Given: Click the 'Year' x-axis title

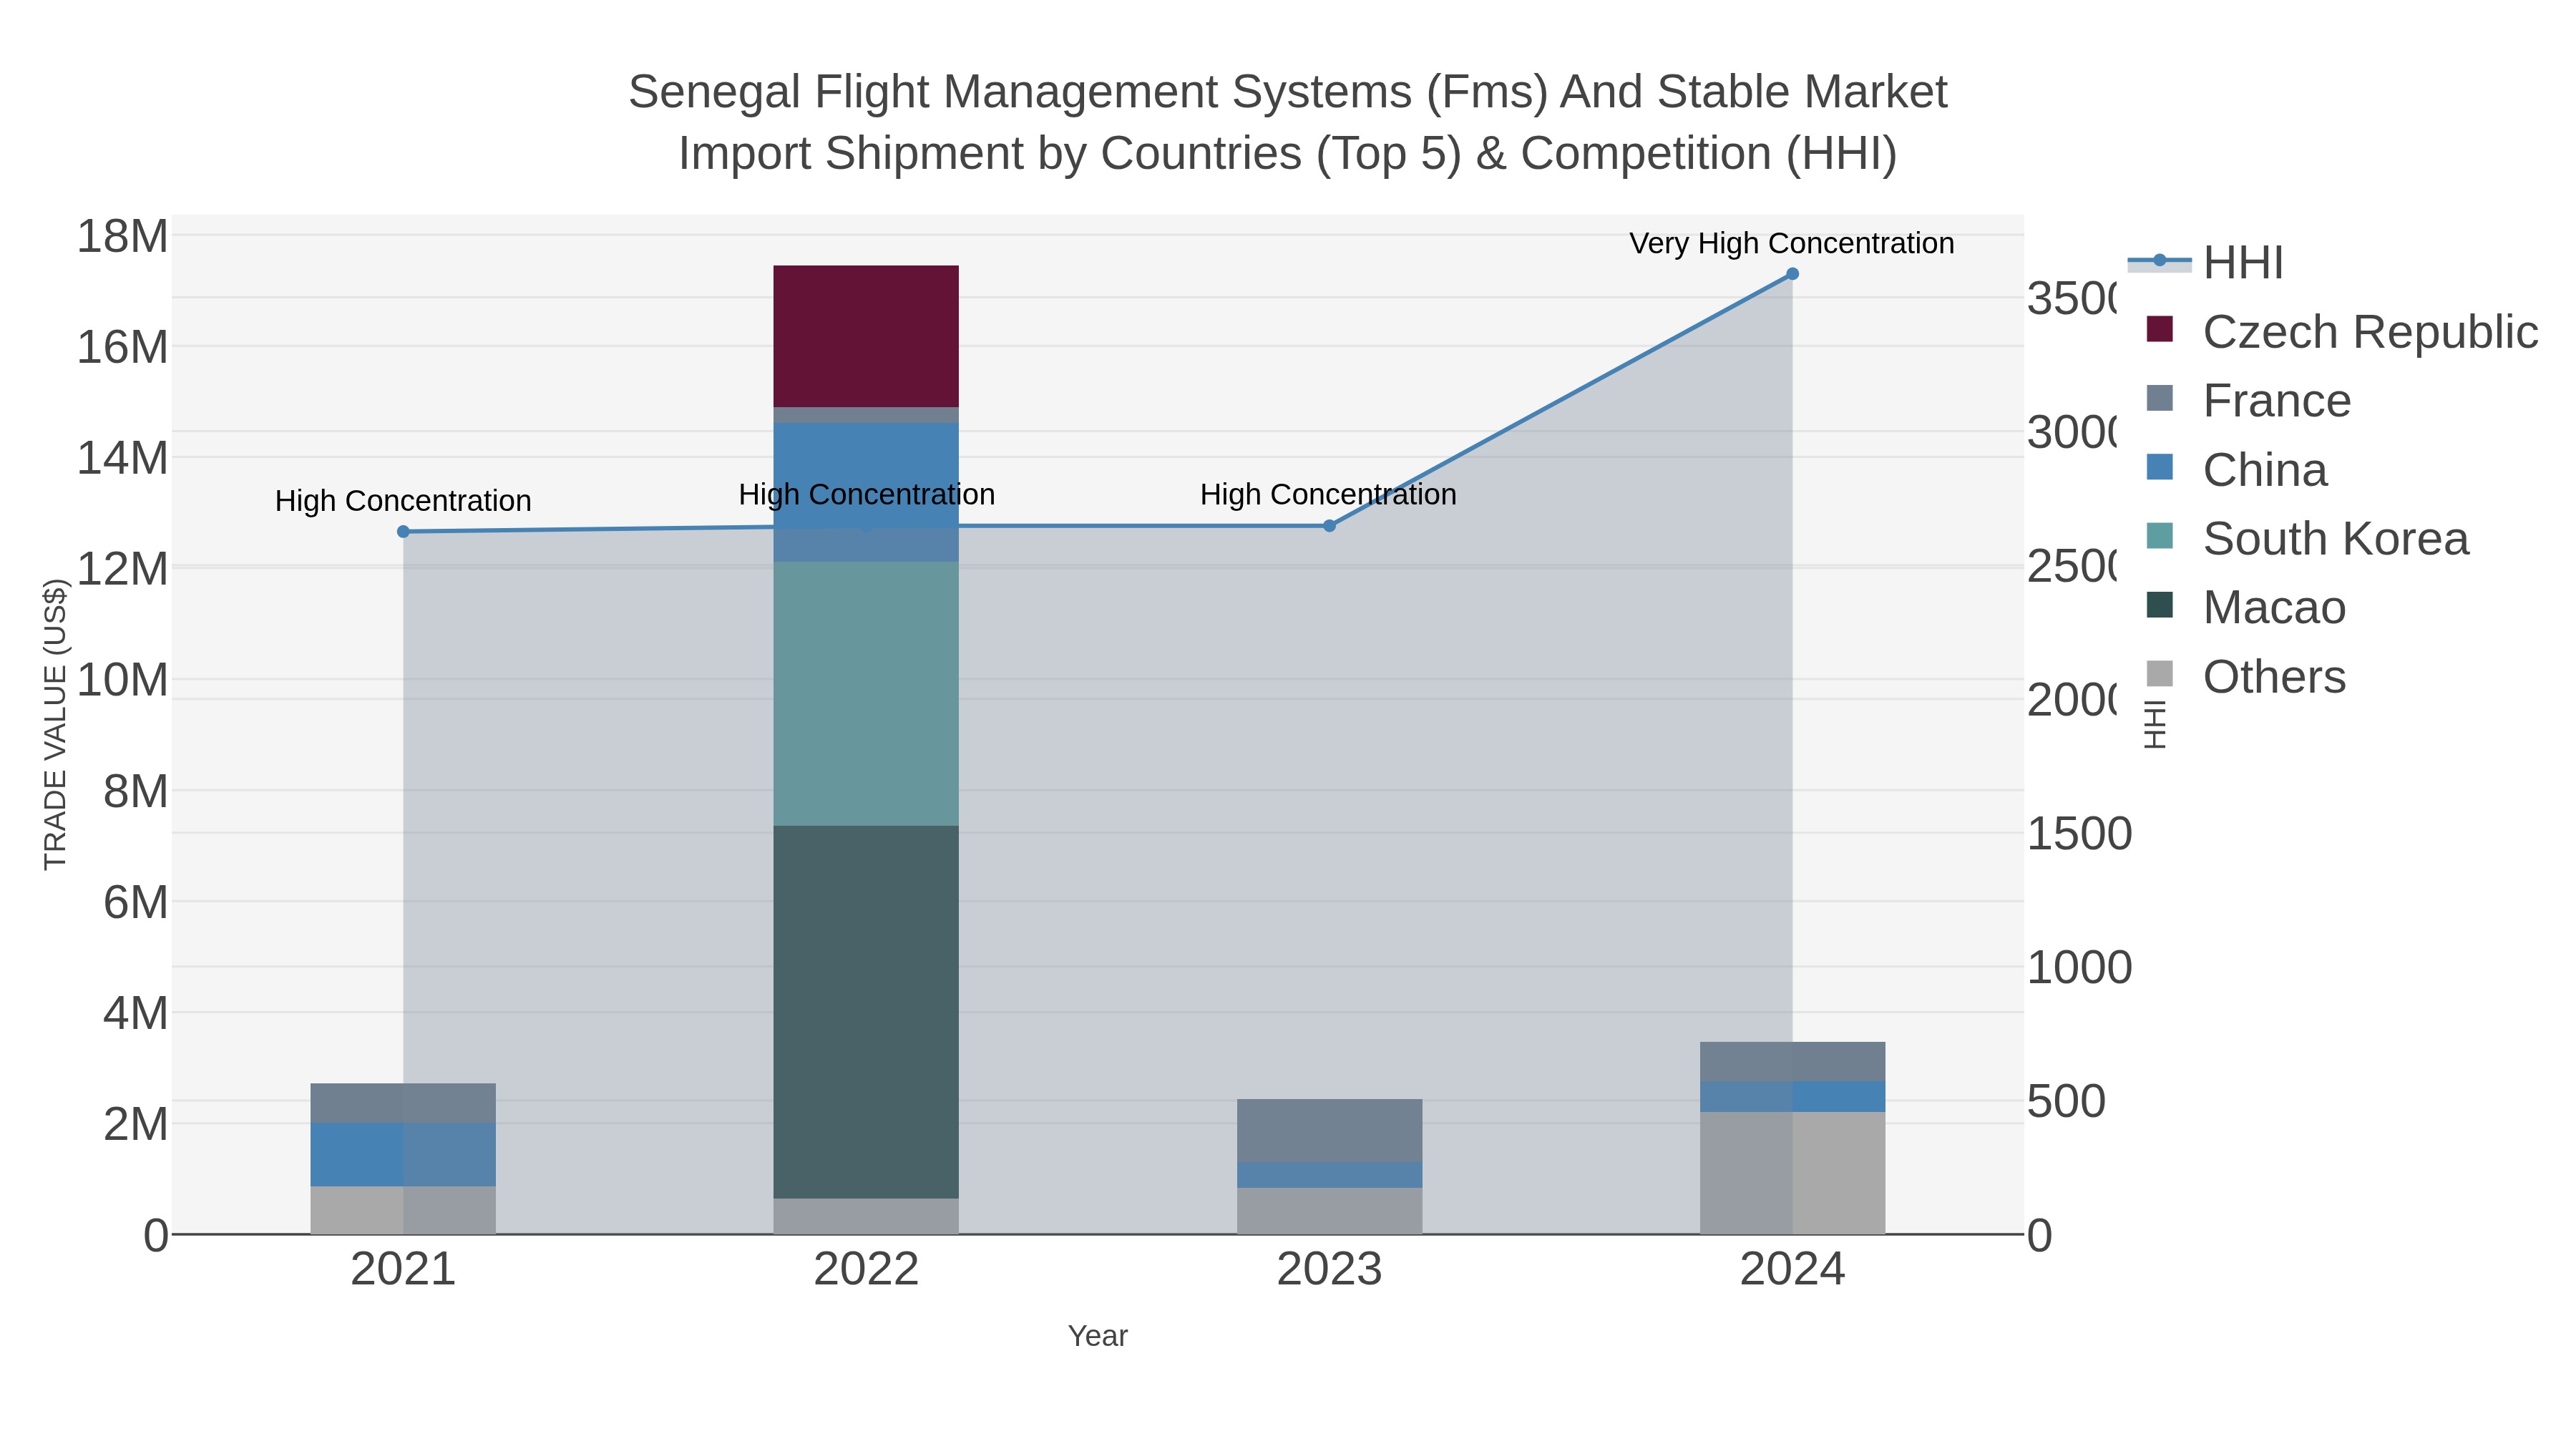Looking at the screenshot, I should tap(1097, 1336).
